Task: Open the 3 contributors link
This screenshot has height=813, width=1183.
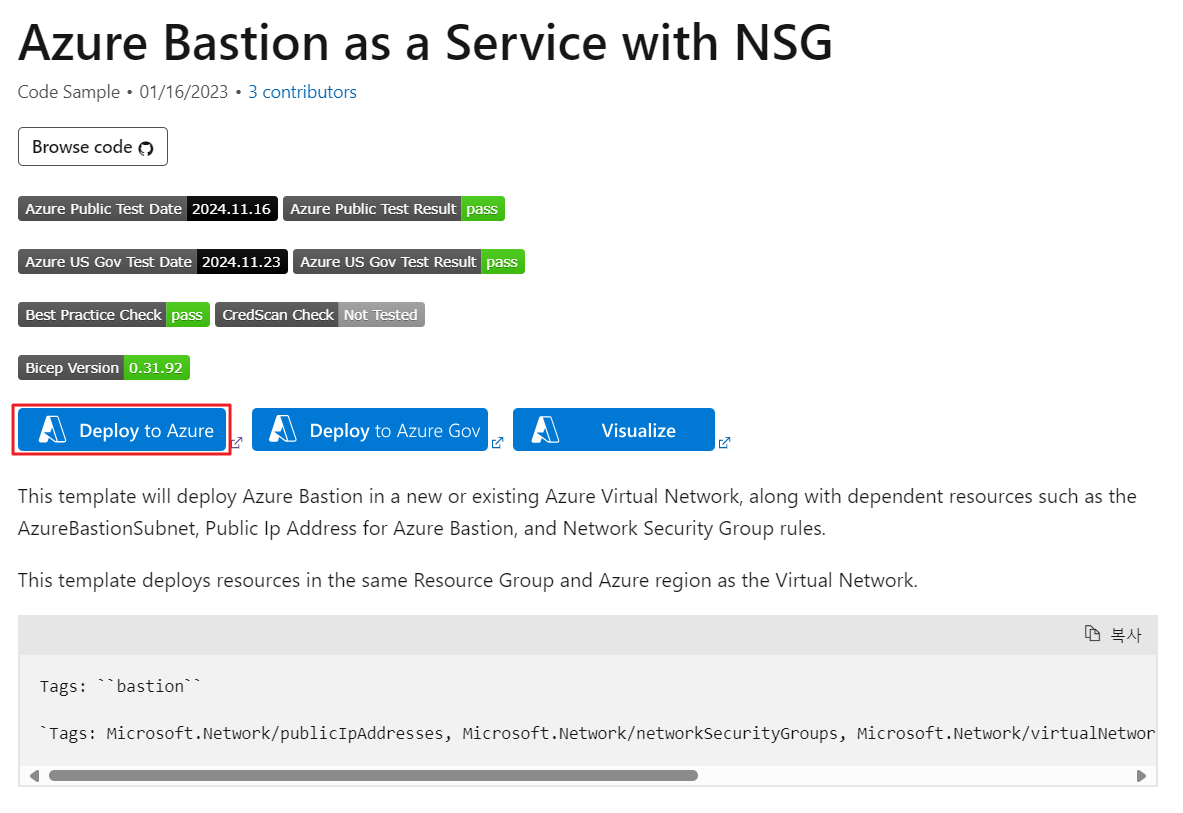Action: (x=303, y=92)
